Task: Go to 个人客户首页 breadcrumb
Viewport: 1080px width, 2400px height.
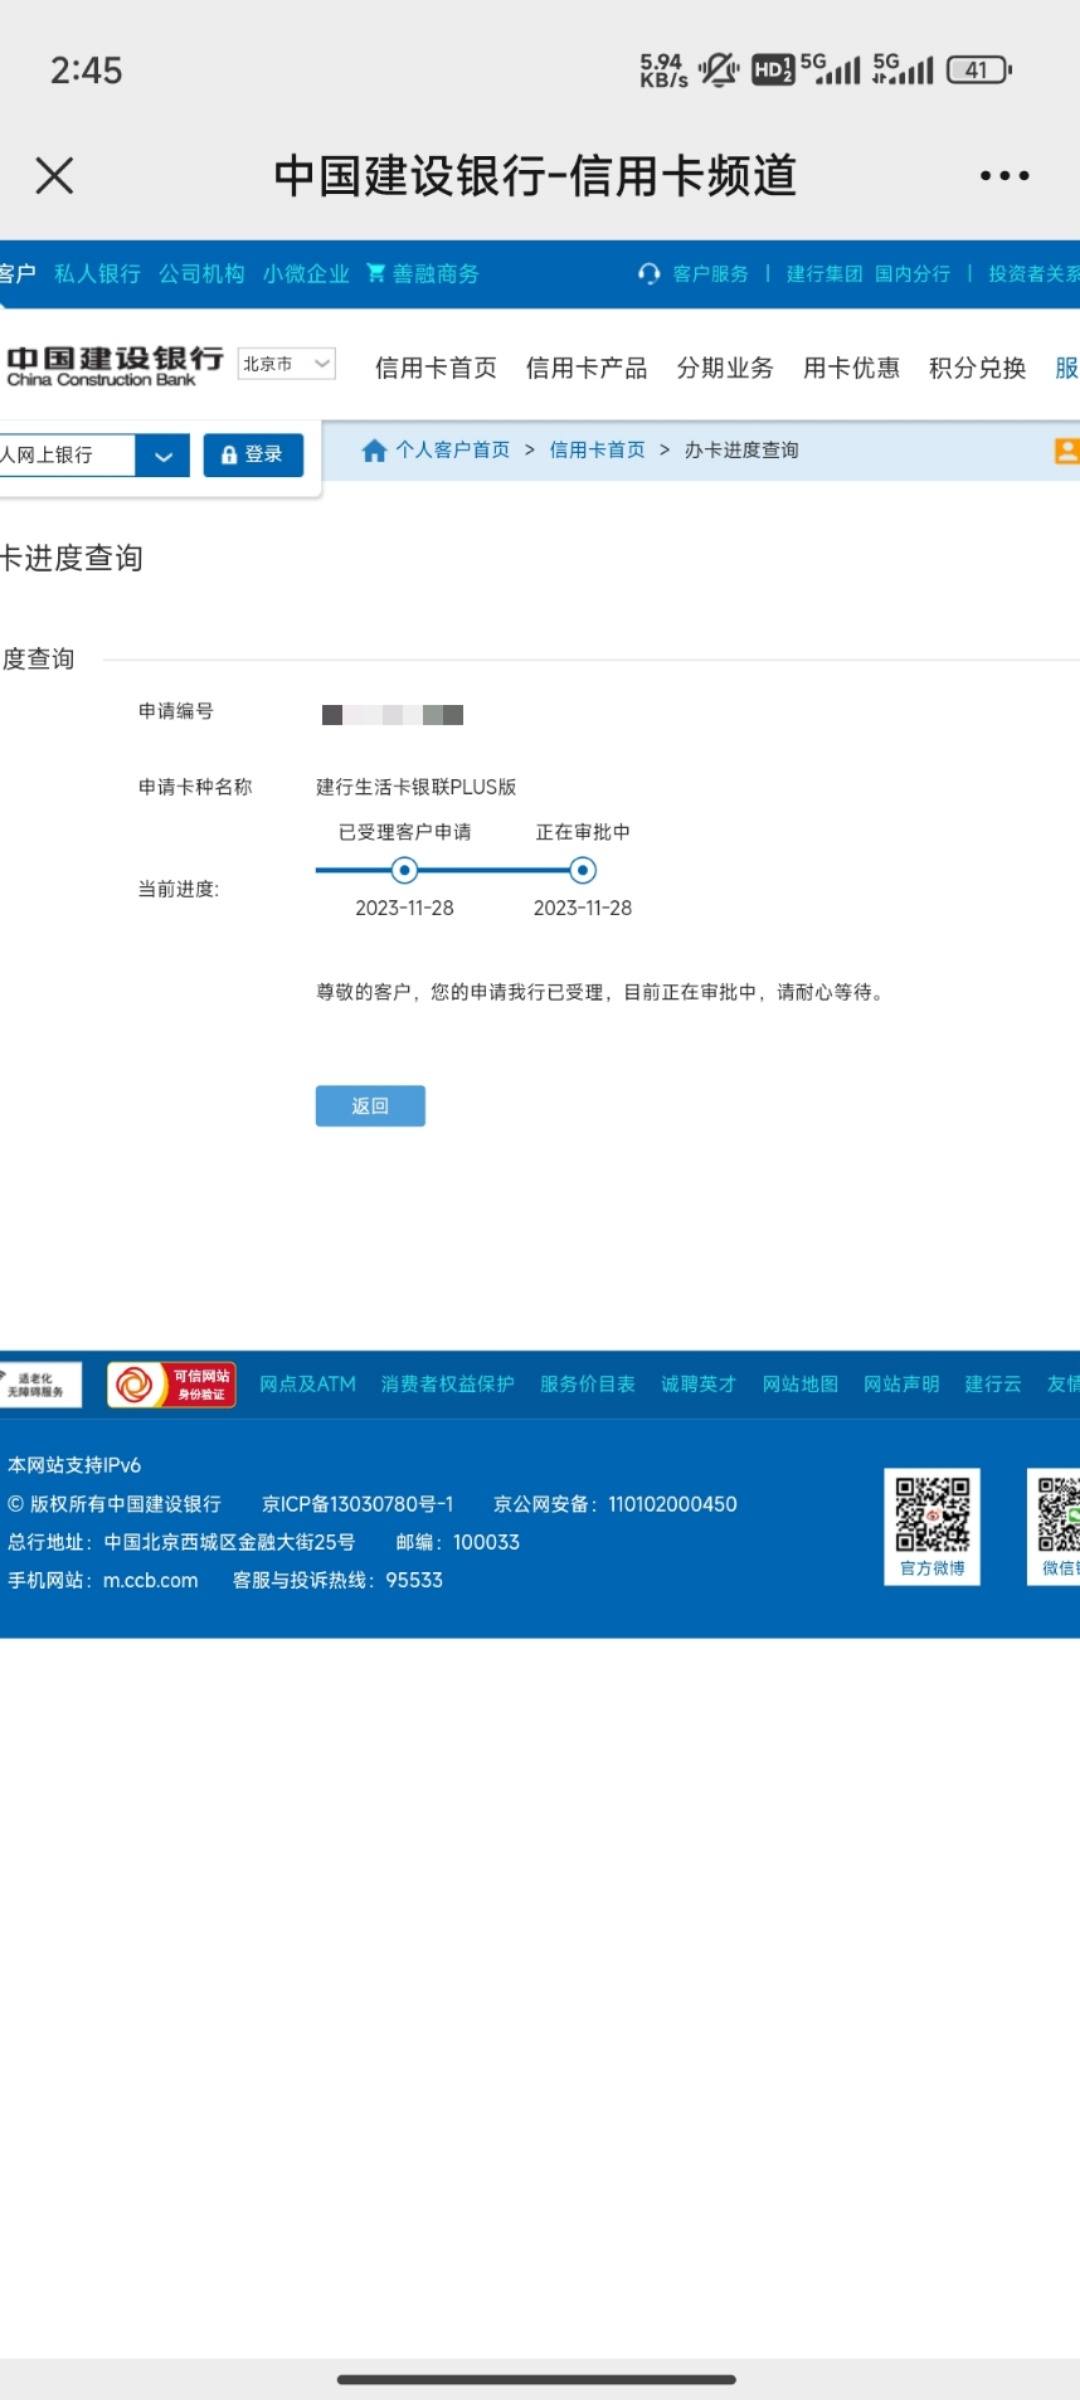Action: point(453,450)
